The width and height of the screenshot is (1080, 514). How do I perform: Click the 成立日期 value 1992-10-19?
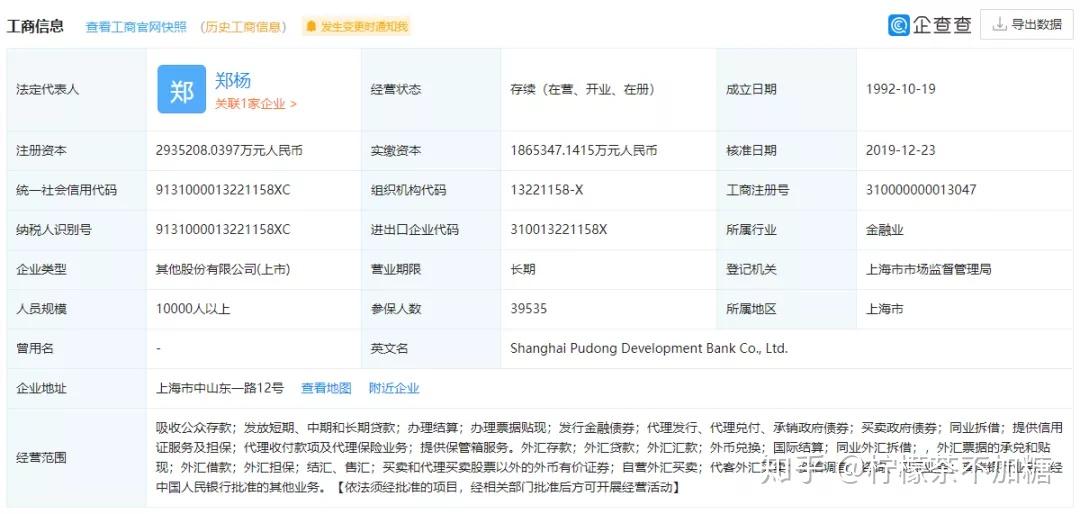tap(901, 90)
